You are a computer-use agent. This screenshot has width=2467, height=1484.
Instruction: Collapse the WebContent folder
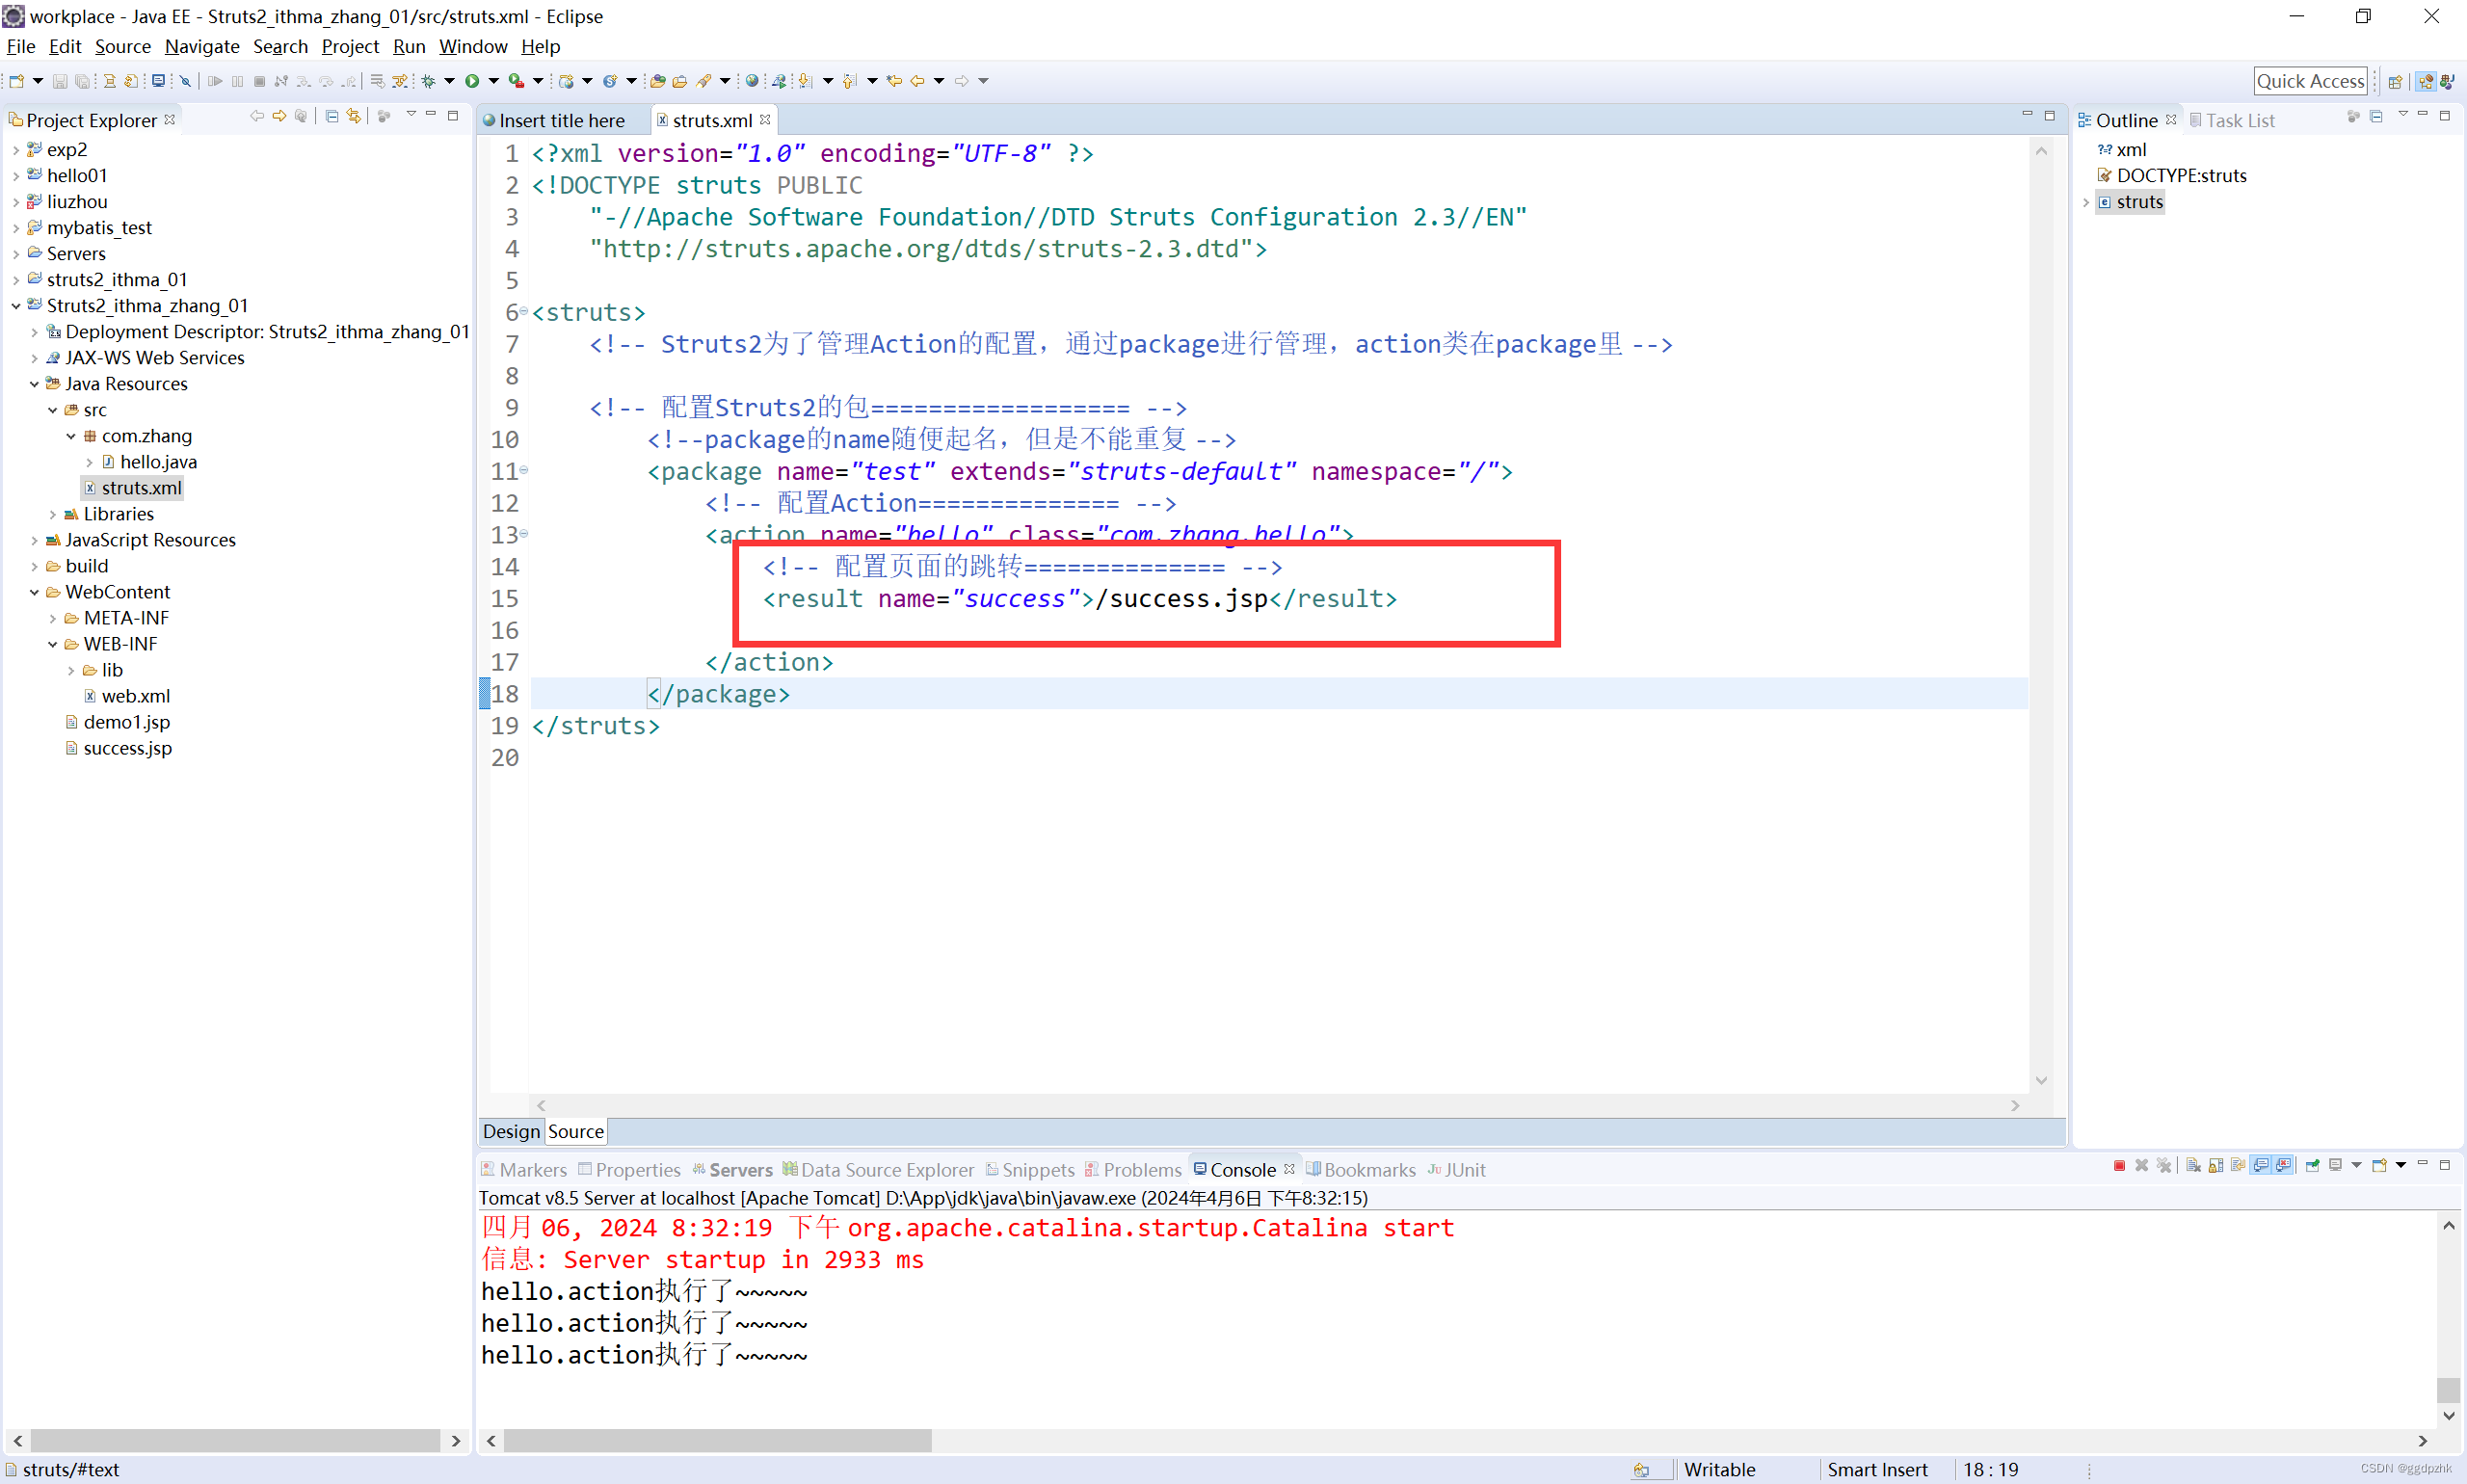(34, 592)
